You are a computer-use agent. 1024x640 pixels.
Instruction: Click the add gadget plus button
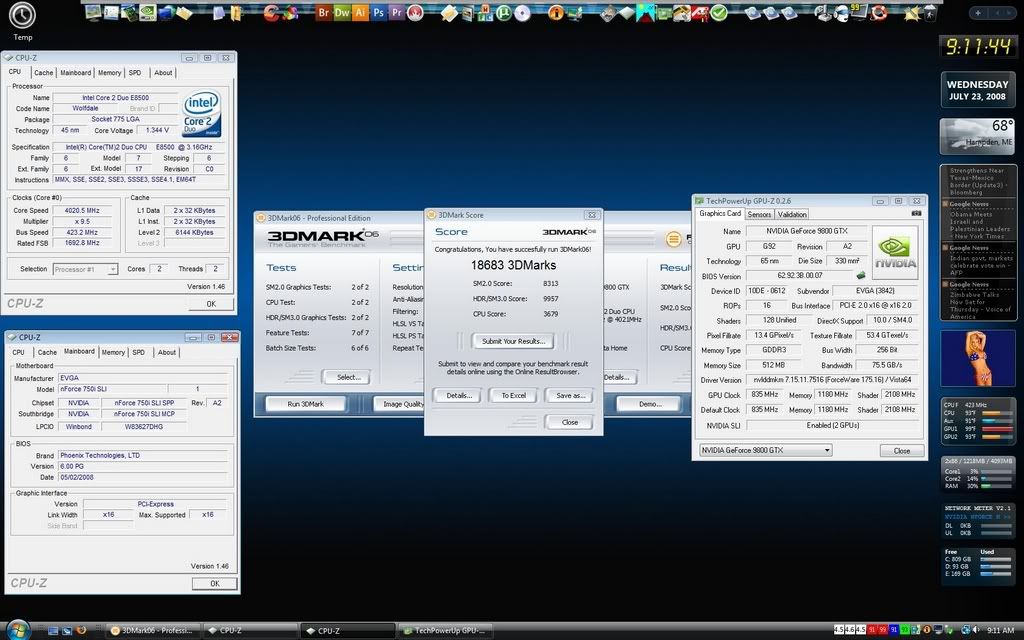coord(978,12)
